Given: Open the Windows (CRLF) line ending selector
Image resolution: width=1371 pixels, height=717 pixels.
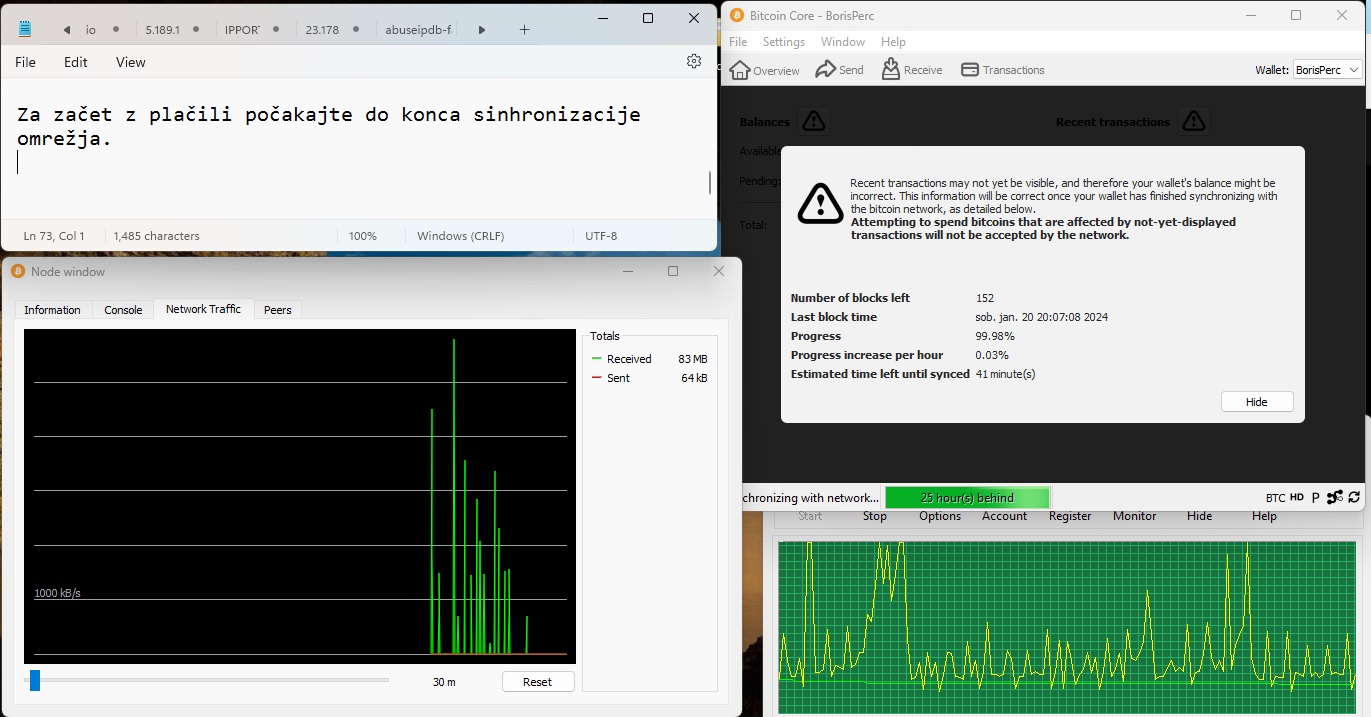Looking at the screenshot, I should pos(460,236).
